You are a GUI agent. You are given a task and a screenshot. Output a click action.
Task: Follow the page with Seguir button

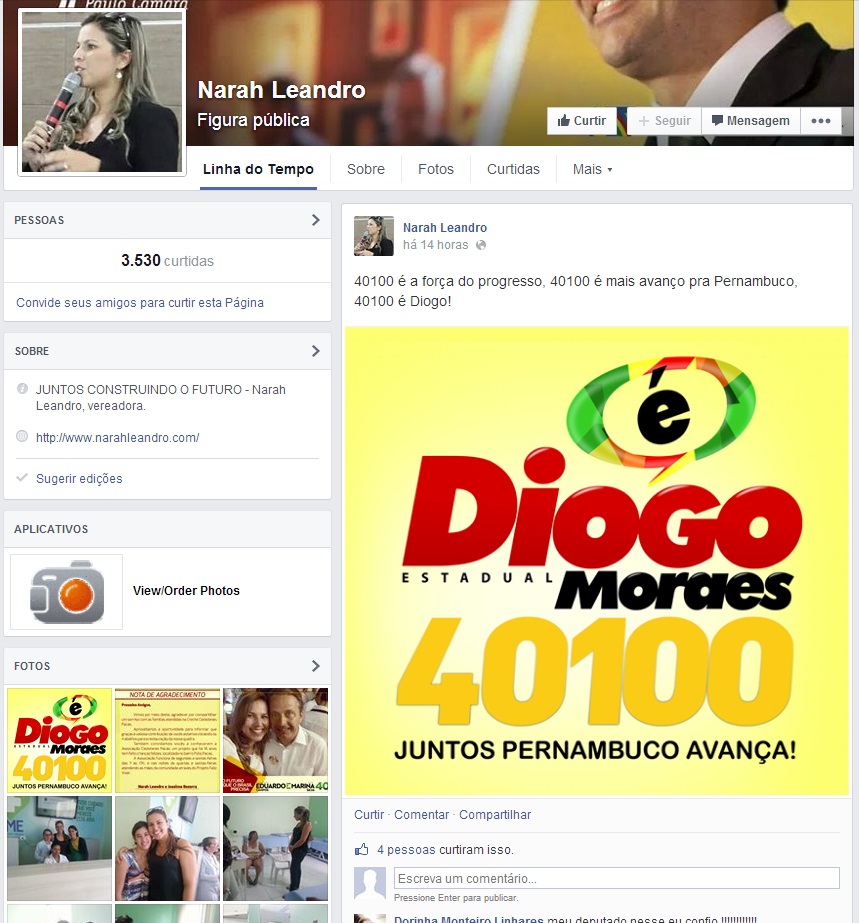click(664, 121)
